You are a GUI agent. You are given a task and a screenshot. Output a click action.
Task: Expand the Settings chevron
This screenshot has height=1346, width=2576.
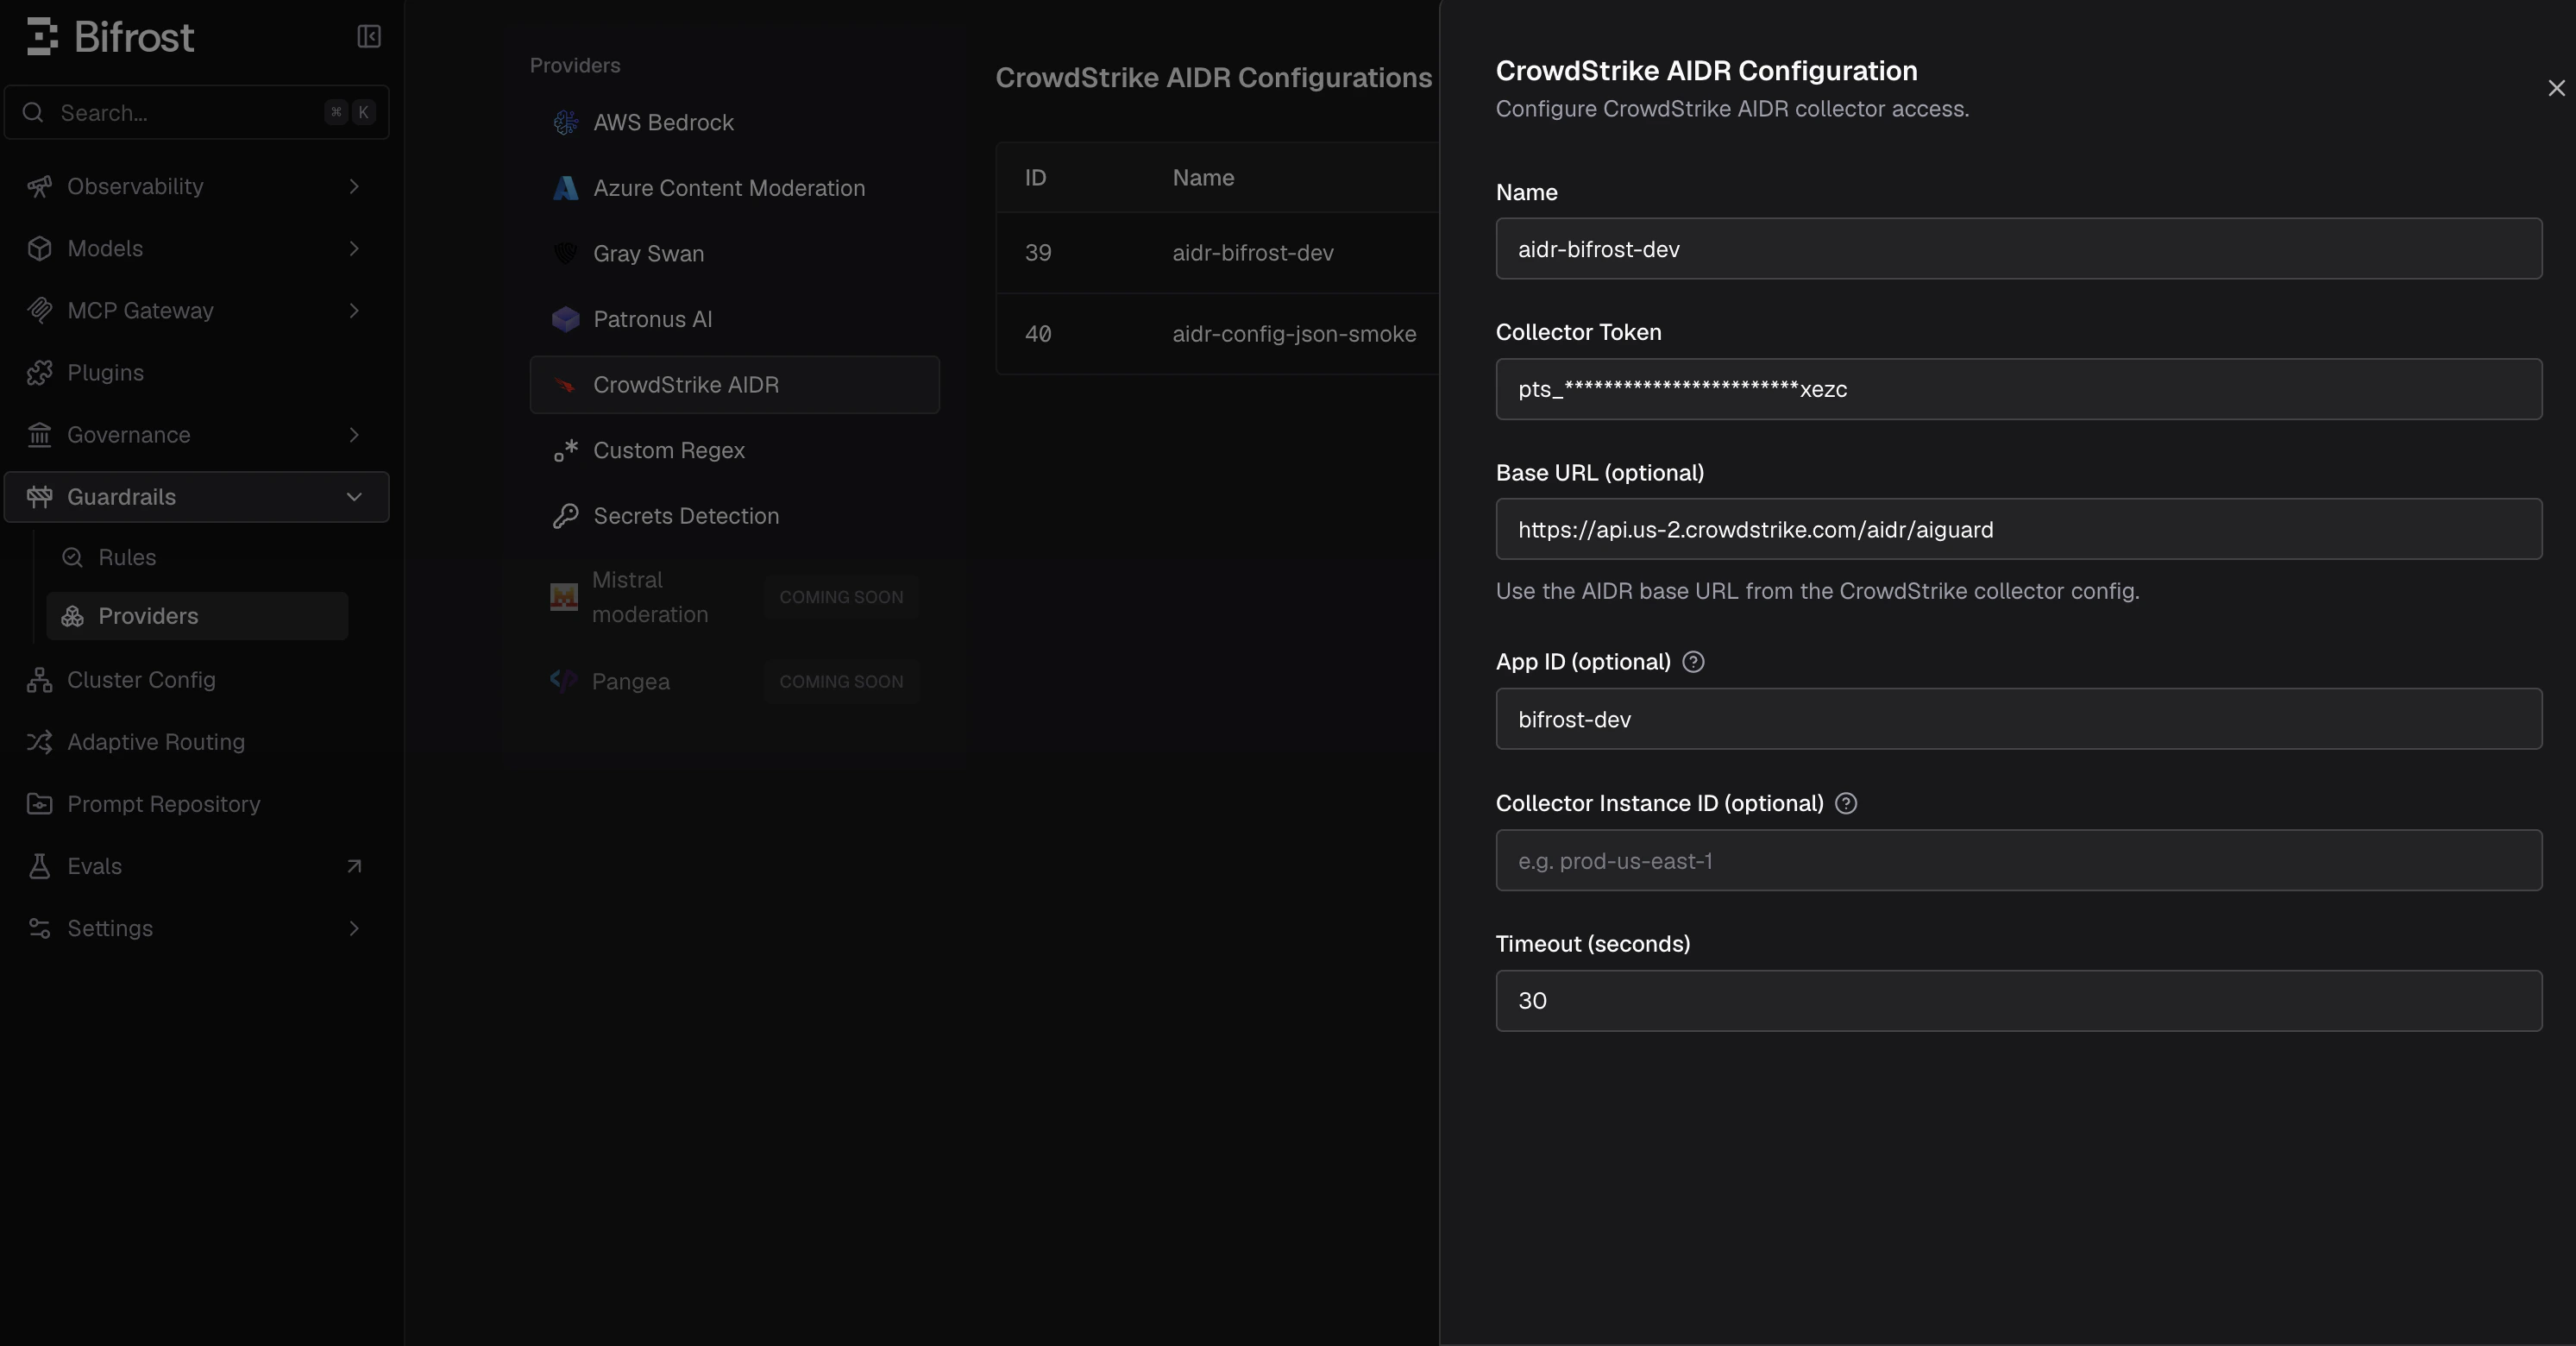[354, 928]
